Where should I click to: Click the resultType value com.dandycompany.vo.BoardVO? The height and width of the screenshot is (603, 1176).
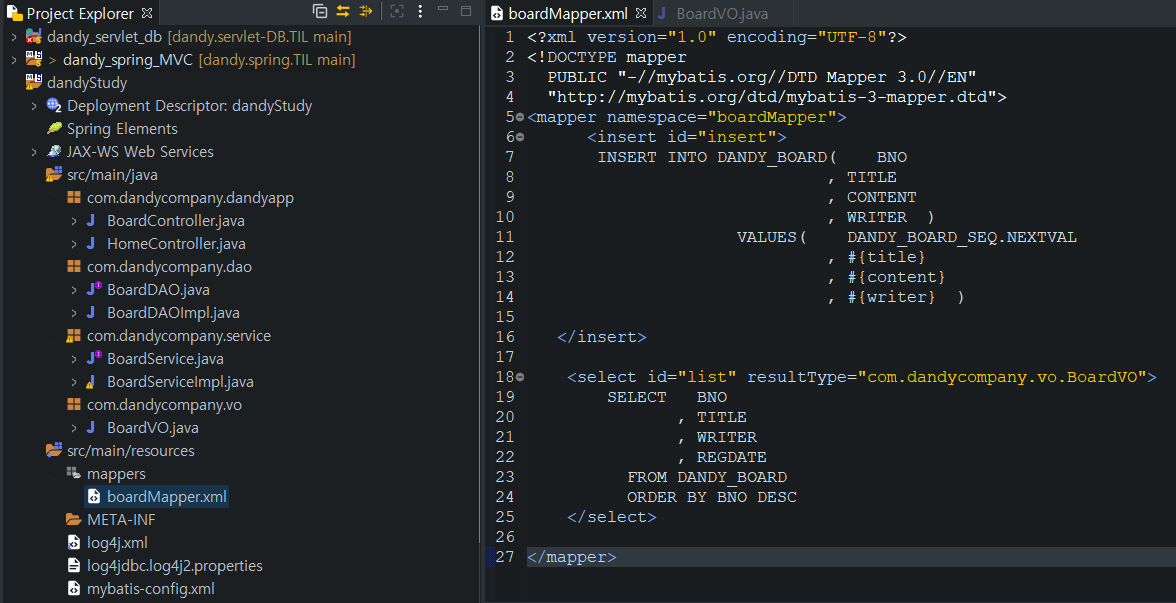pos(1002,377)
